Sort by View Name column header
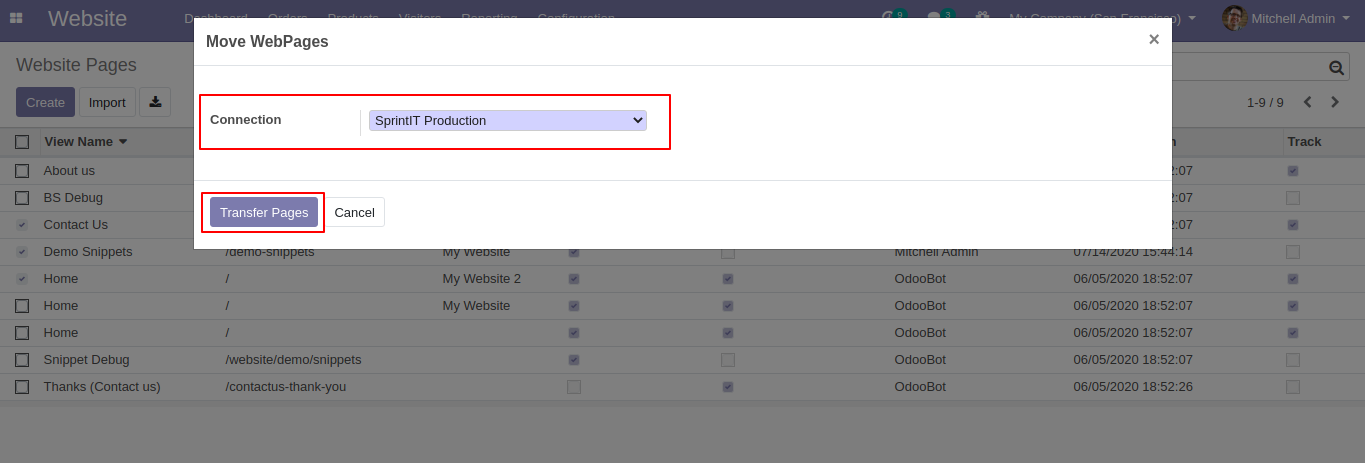 click(86, 142)
